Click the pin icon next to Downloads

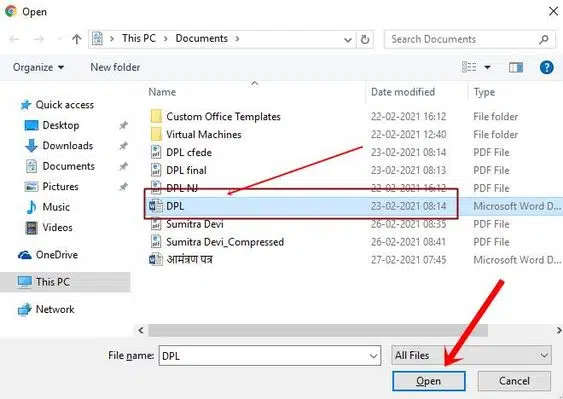124,146
